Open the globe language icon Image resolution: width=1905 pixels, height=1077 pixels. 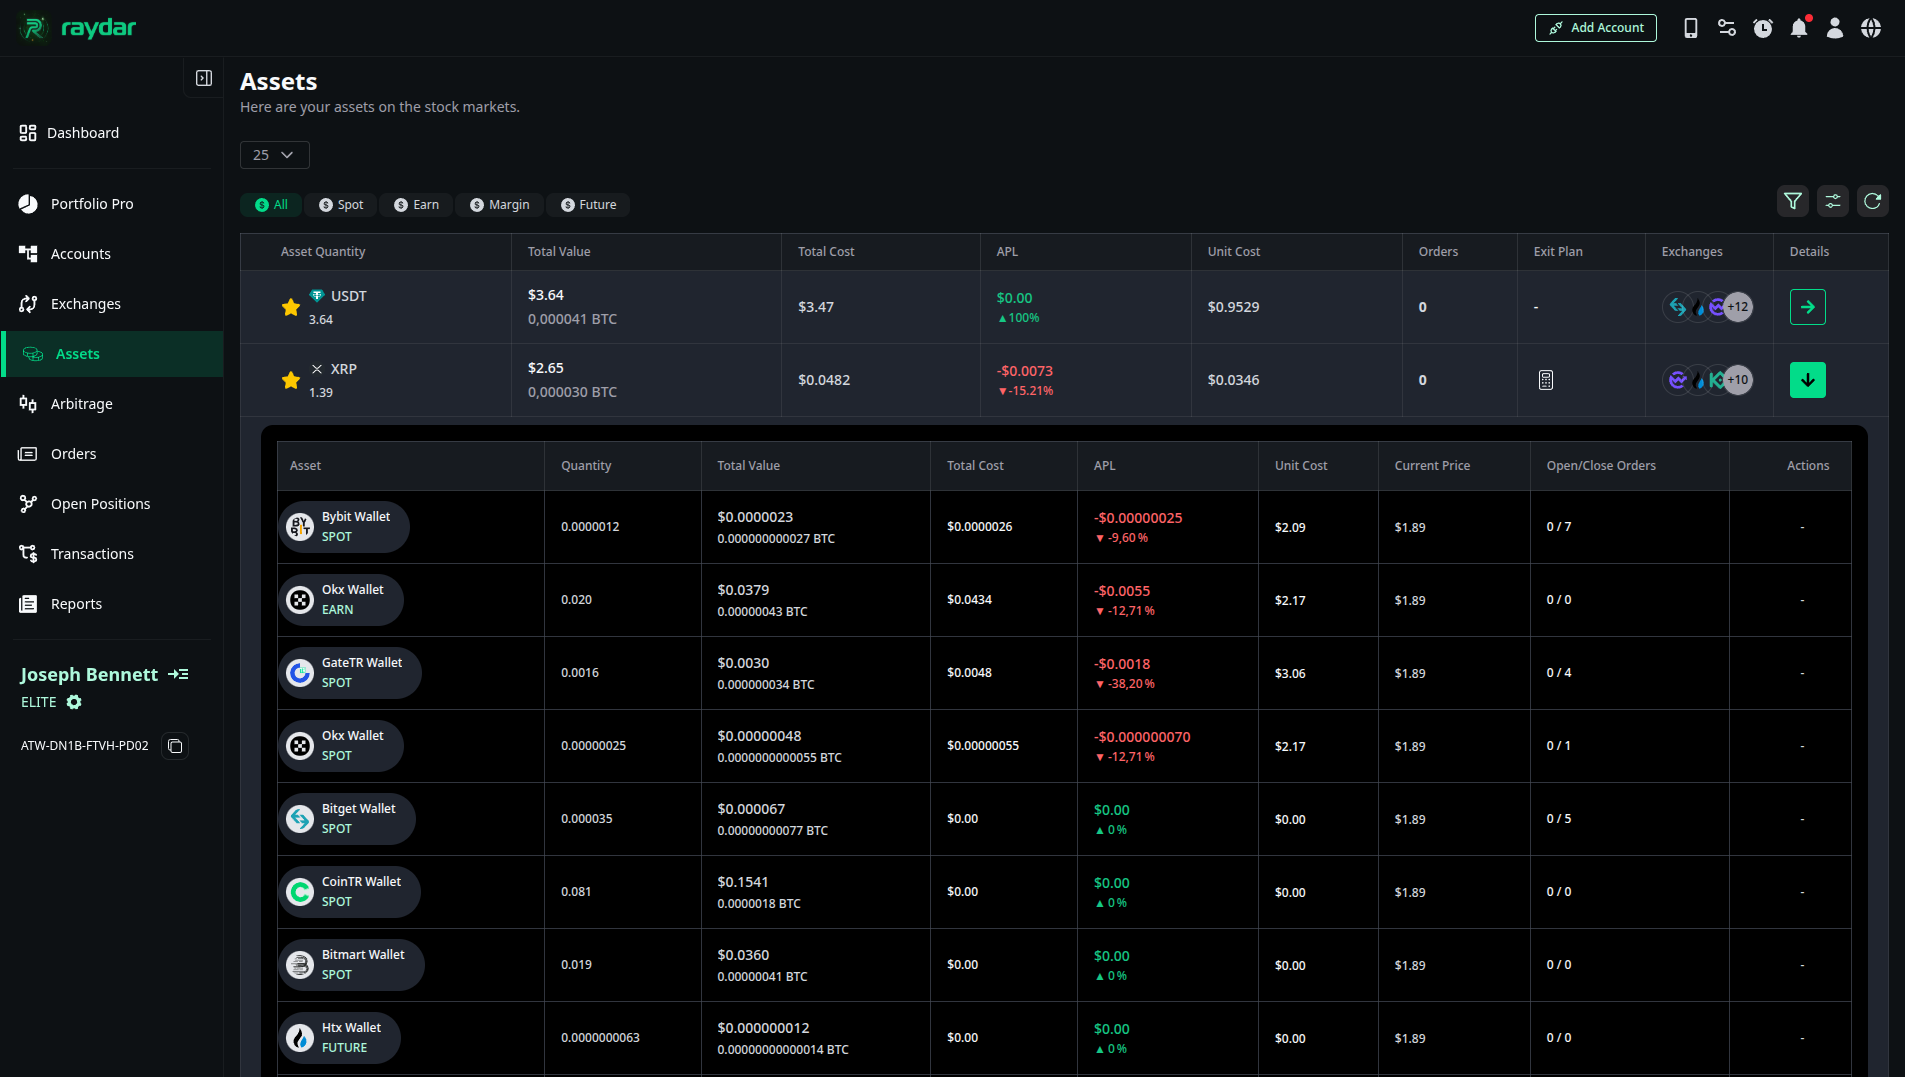click(x=1870, y=27)
